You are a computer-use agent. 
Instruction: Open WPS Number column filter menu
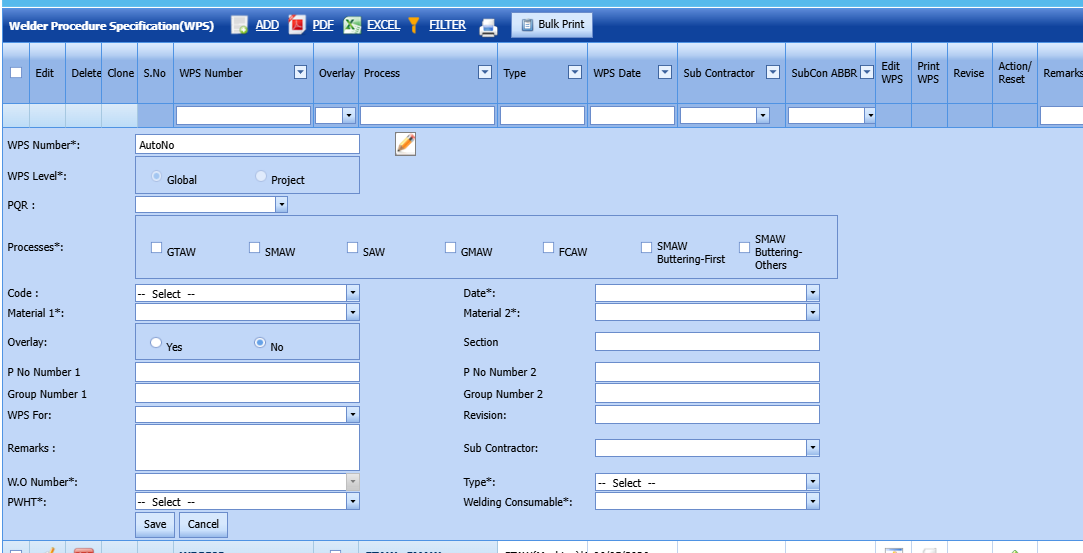[300, 72]
